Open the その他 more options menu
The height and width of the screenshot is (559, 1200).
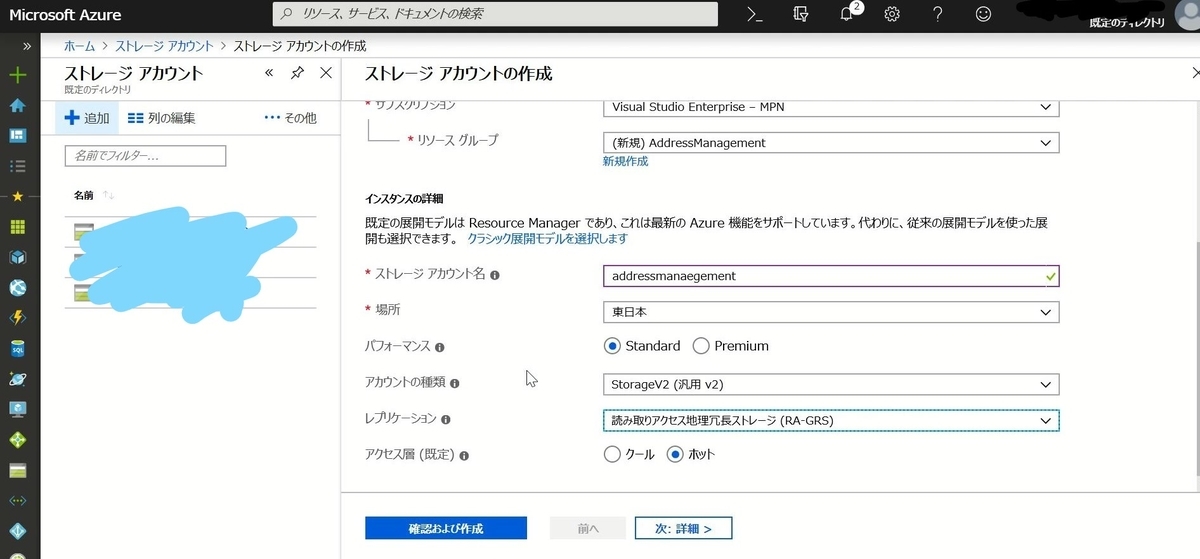pyautogui.click(x=290, y=118)
